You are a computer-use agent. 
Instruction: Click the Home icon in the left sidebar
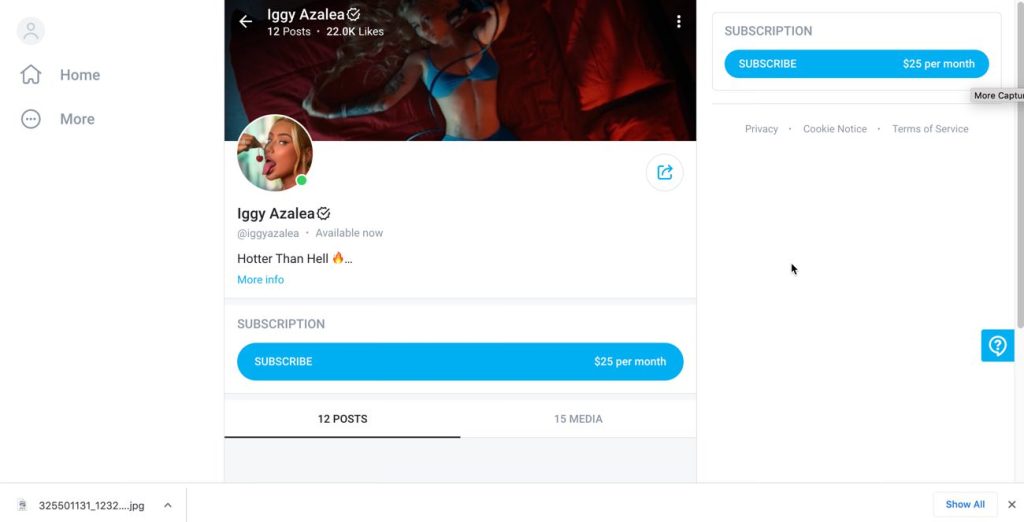[x=31, y=75]
